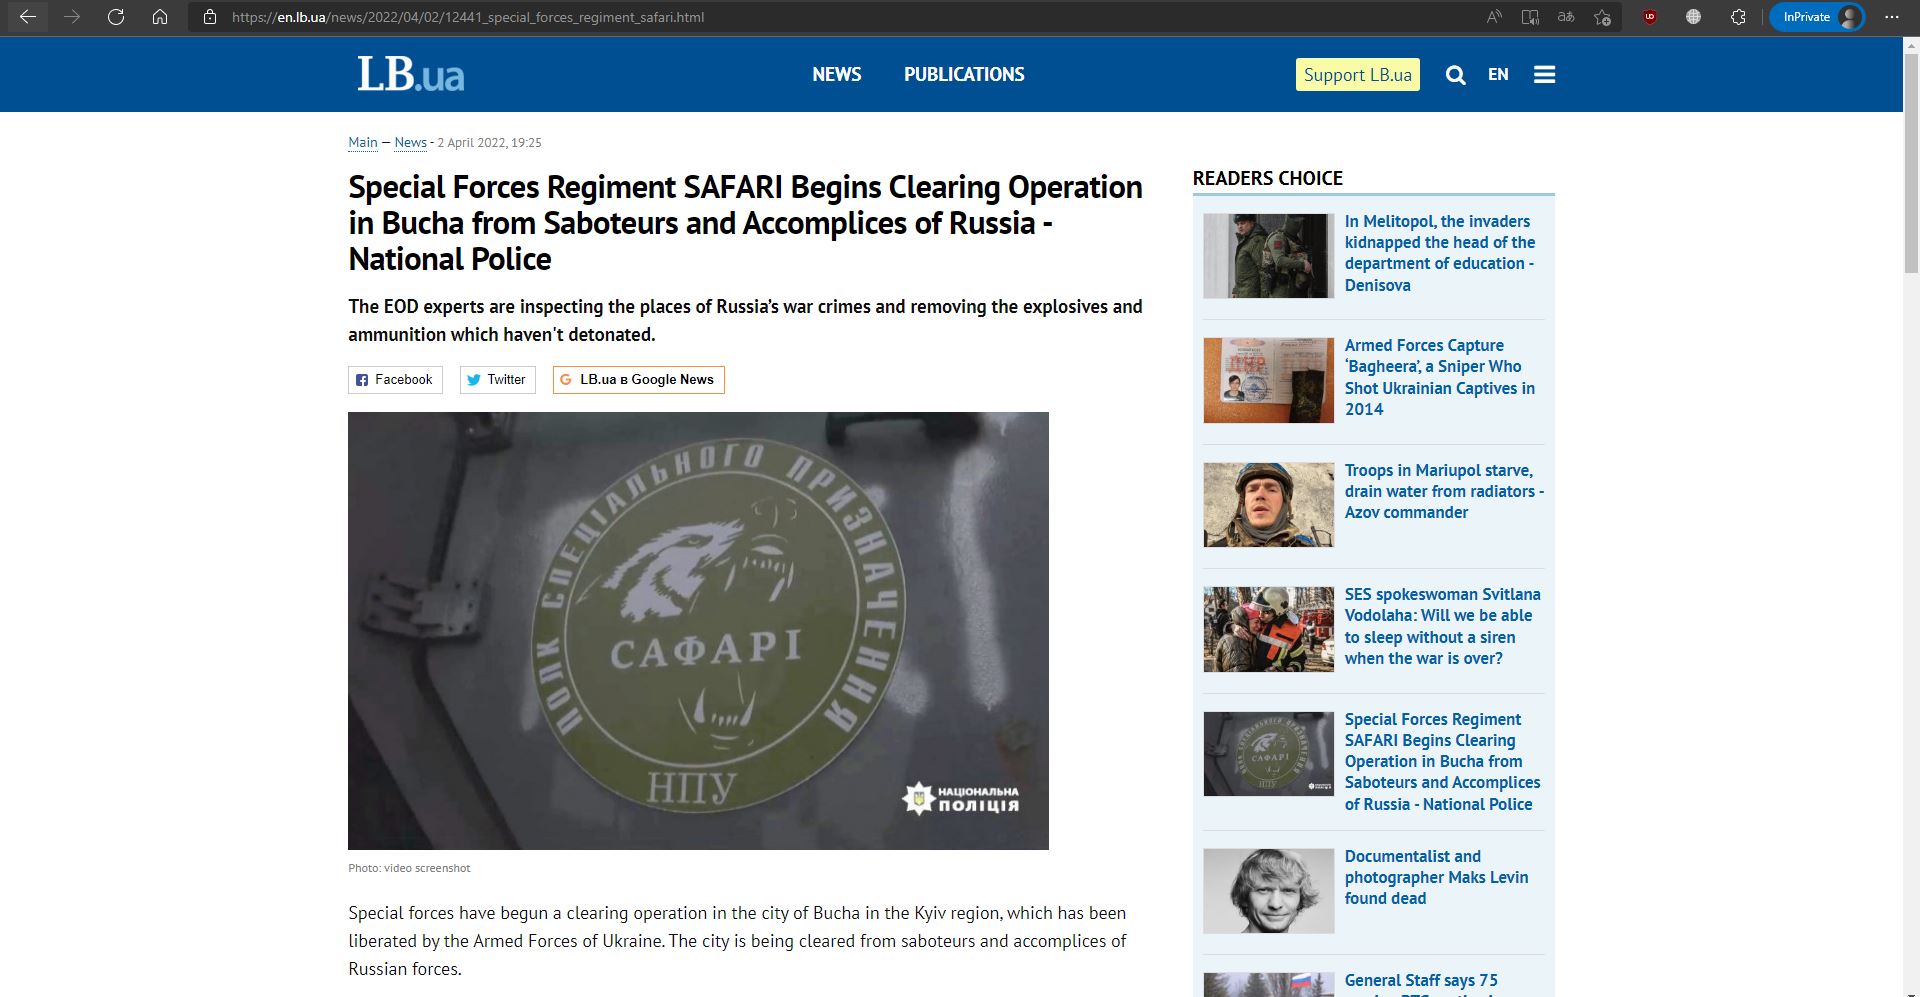Viewport: 1920px width, 997px height.
Task: Open SES spokeswoman Svitlana Vodolaha article
Action: coord(1442,626)
